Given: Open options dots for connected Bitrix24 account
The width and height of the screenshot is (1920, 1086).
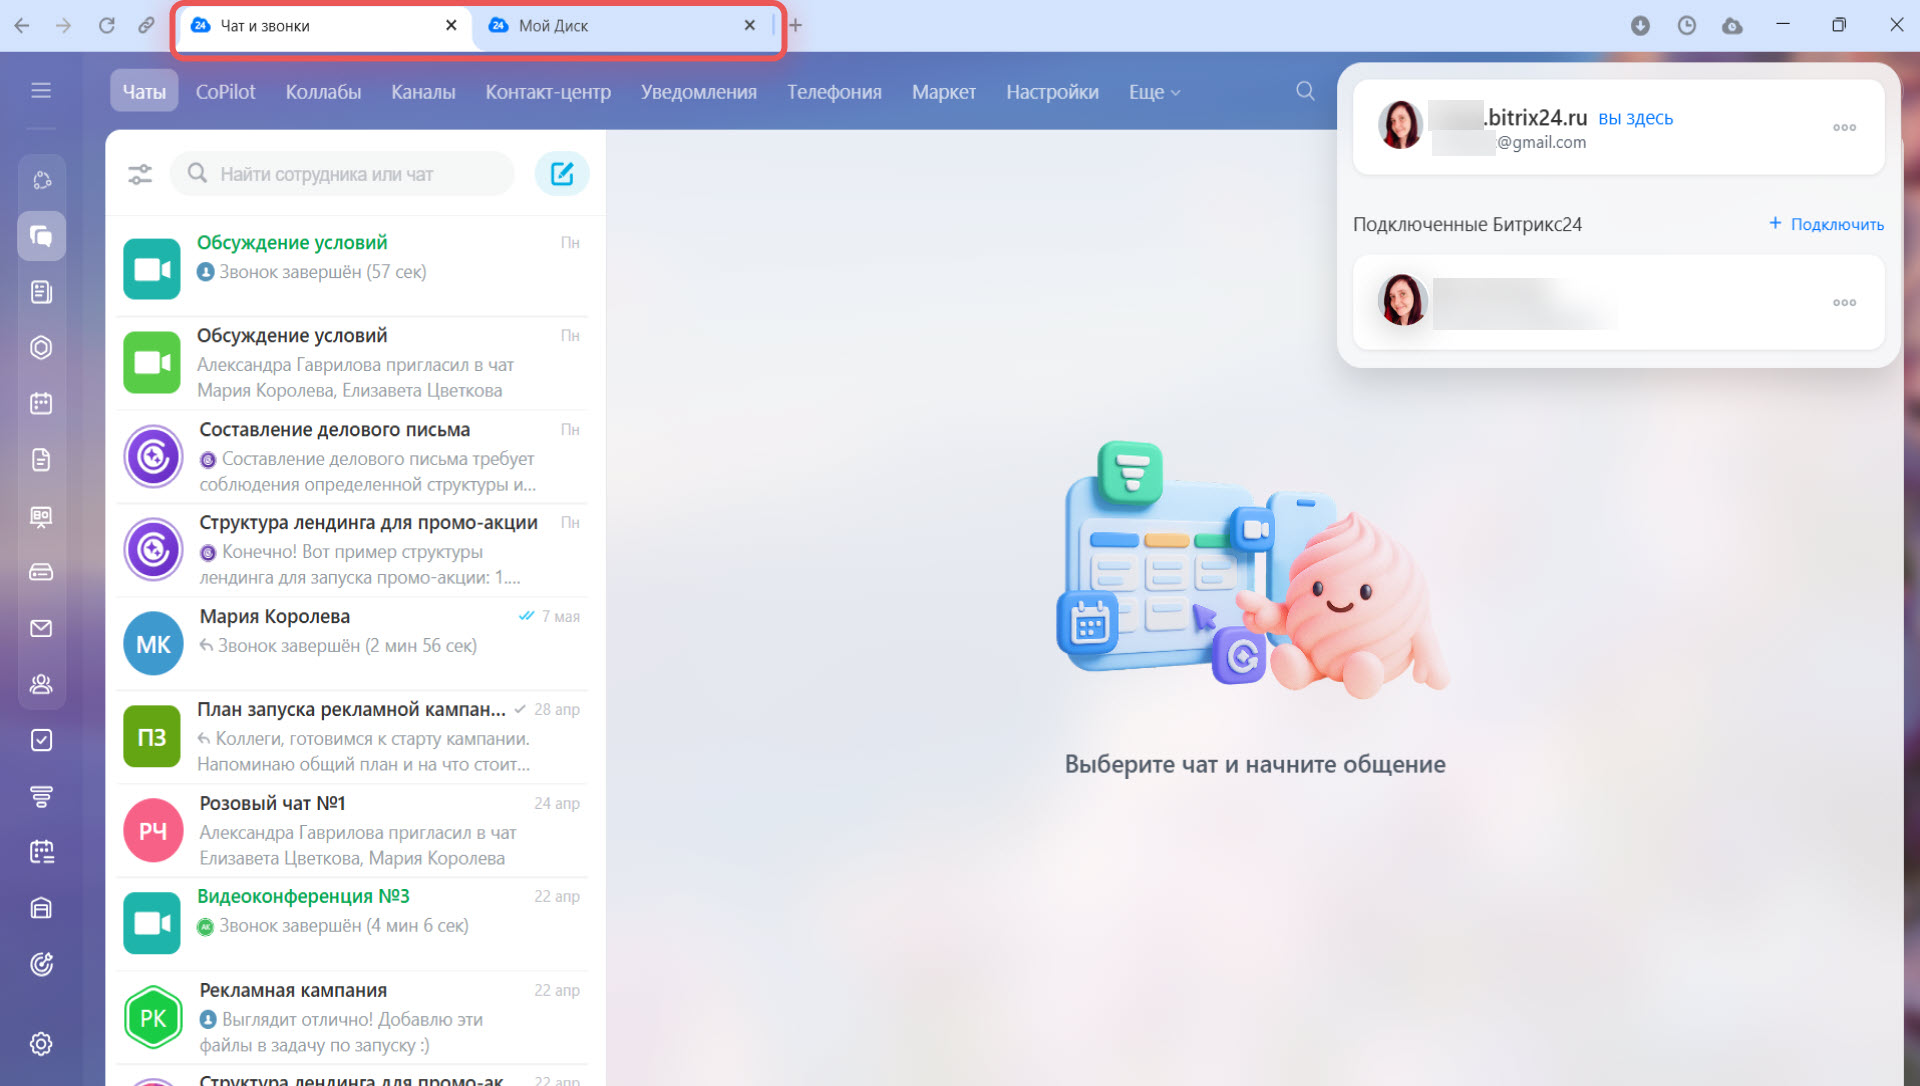Looking at the screenshot, I should click(1845, 302).
